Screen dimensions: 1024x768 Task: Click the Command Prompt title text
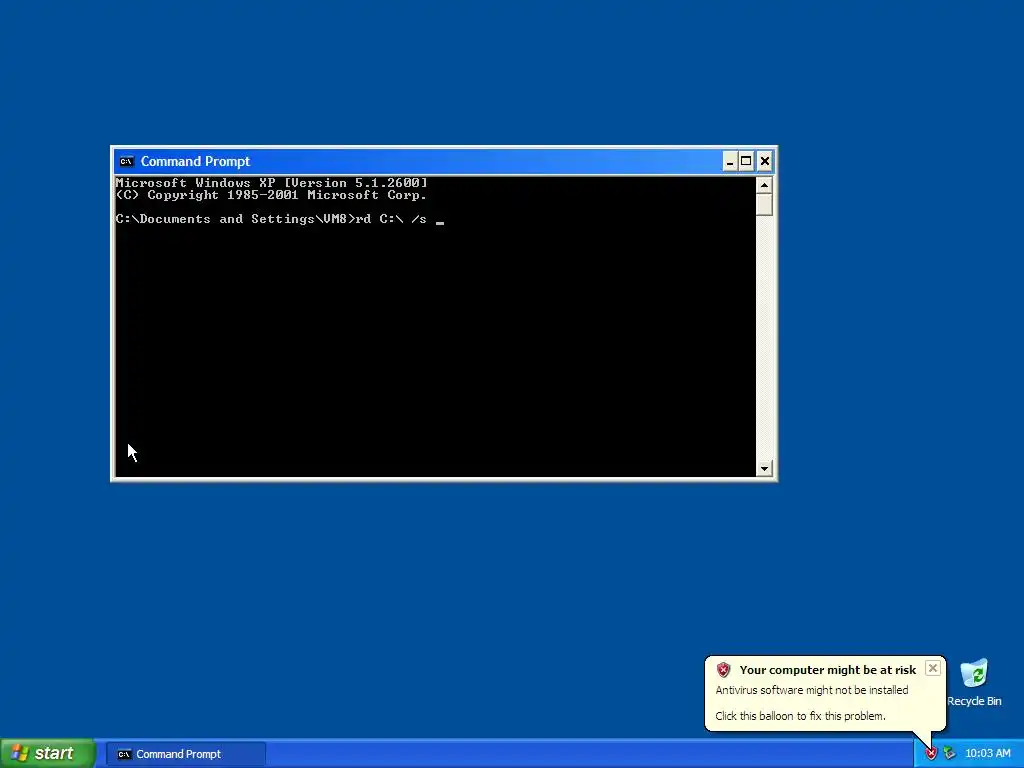click(195, 161)
